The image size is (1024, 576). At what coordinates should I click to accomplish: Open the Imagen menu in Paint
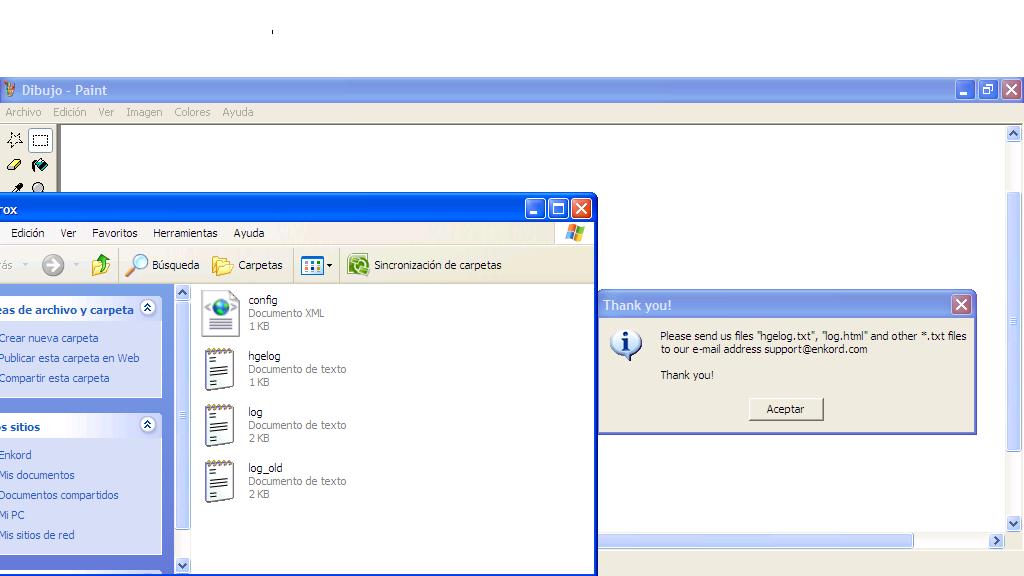[x=144, y=112]
